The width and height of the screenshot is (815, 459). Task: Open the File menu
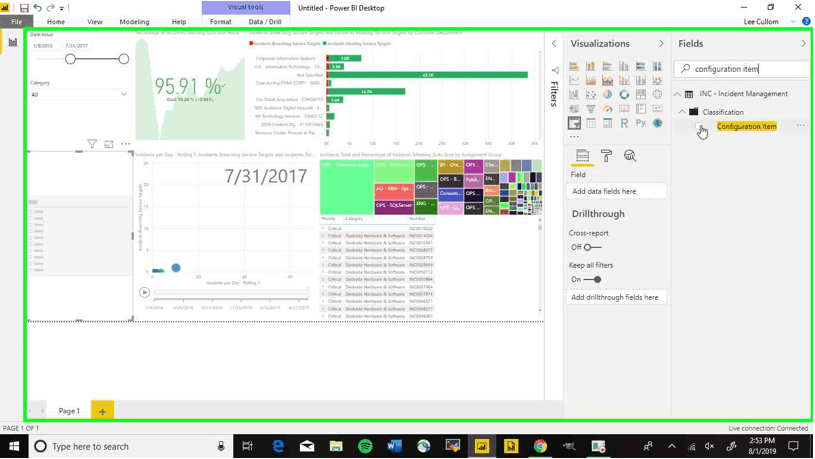click(x=17, y=22)
